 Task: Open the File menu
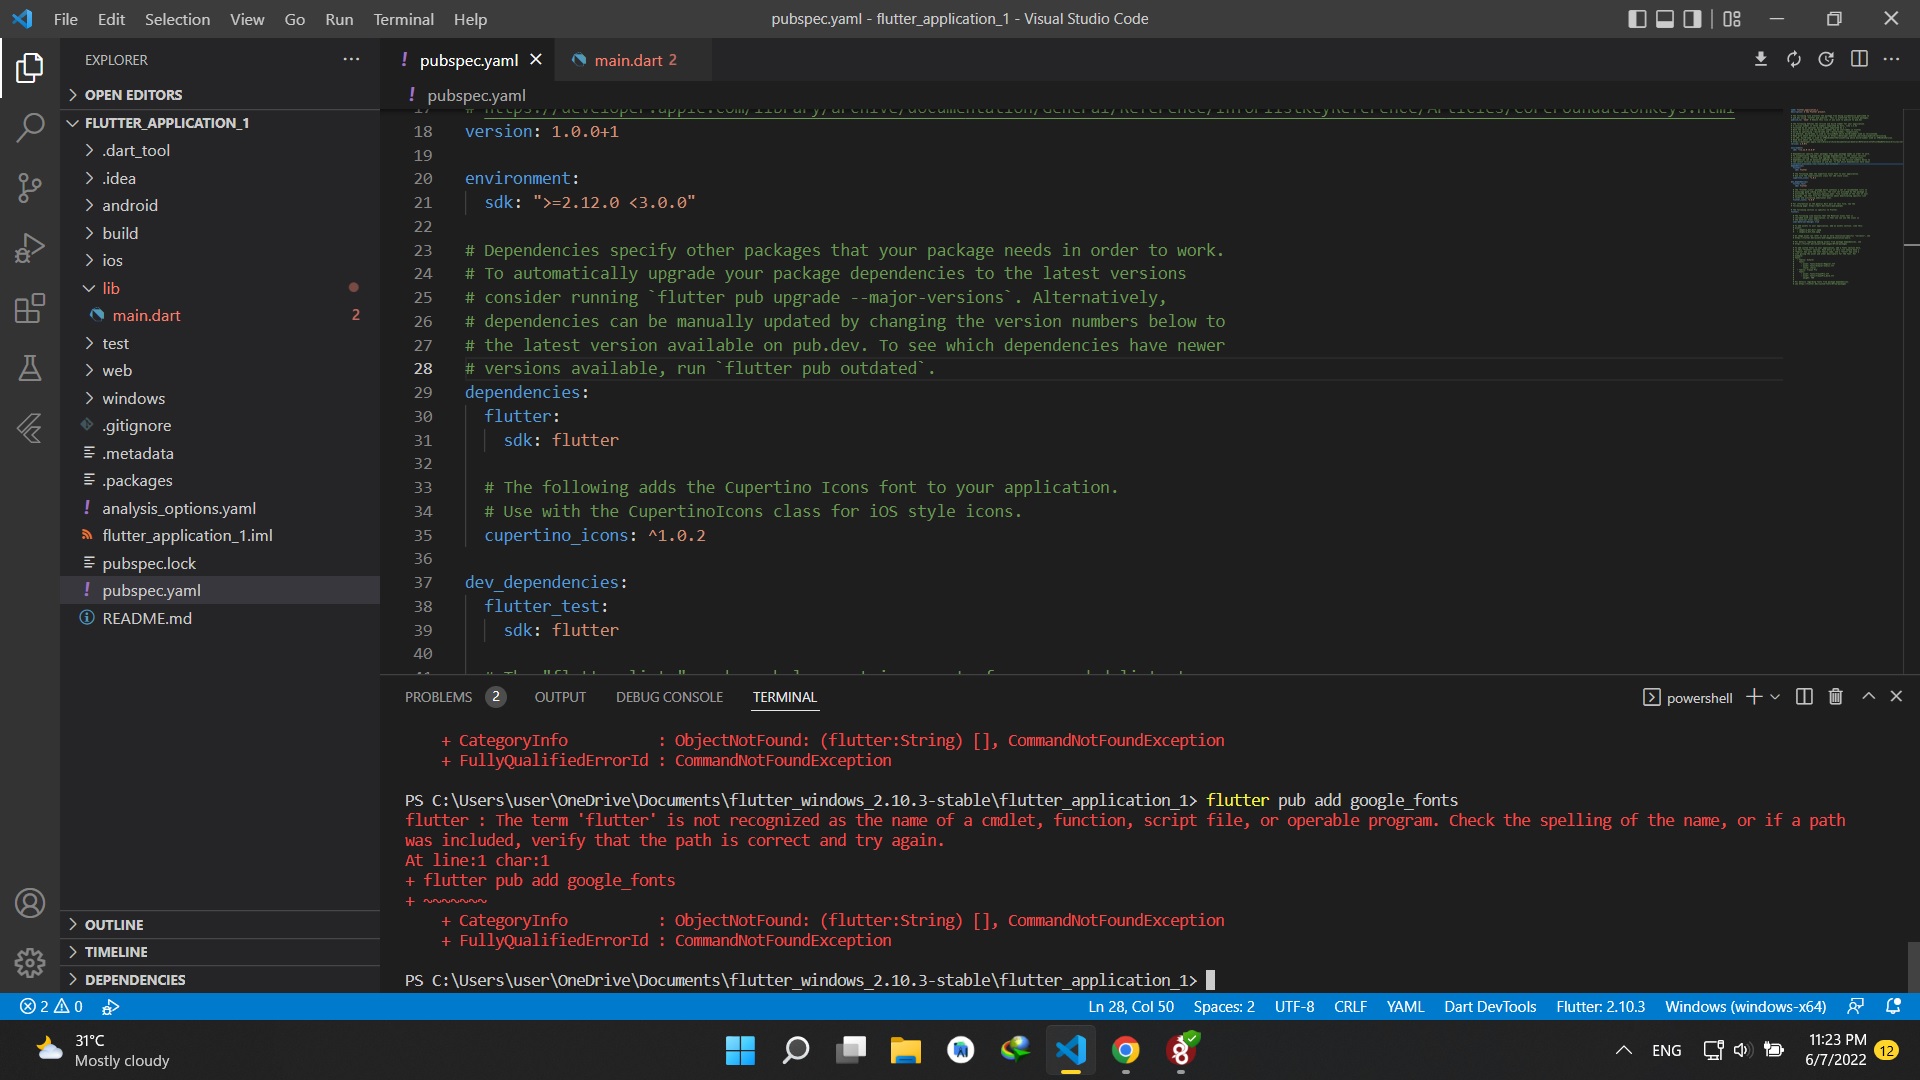[66, 19]
